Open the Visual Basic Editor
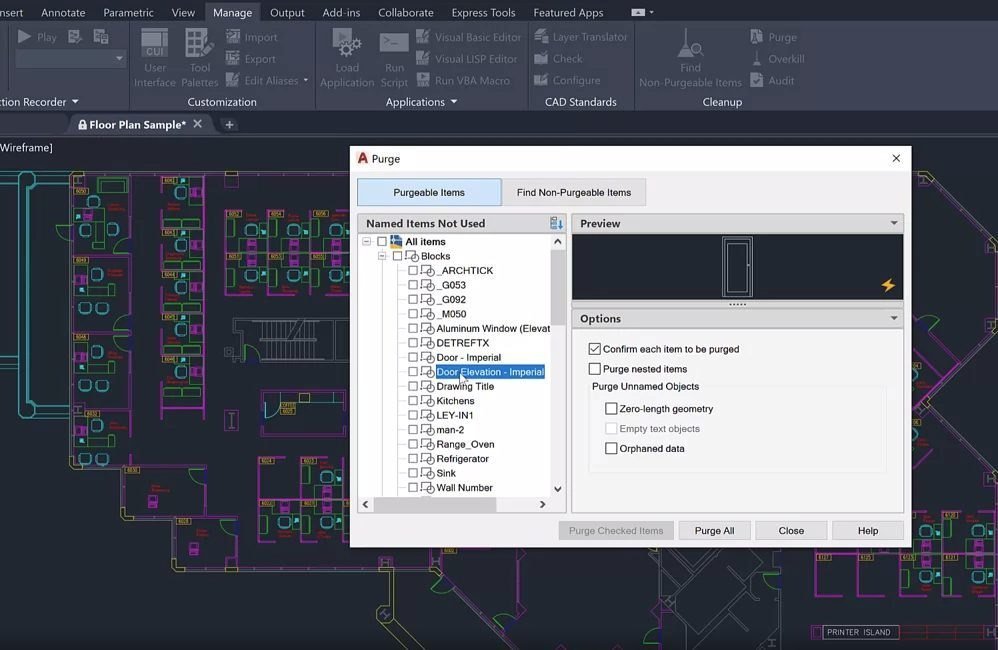This screenshot has width=998, height=650. click(x=470, y=38)
